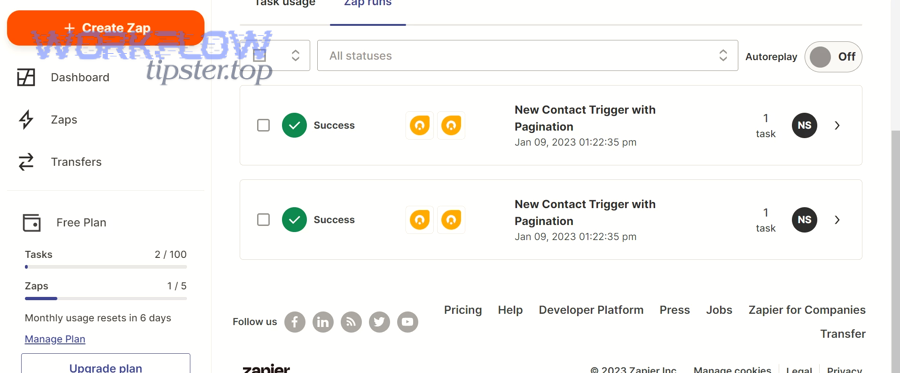Click the 1 task count in the first run
This screenshot has height=373, width=900.
pyautogui.click(x=766, y=125)
